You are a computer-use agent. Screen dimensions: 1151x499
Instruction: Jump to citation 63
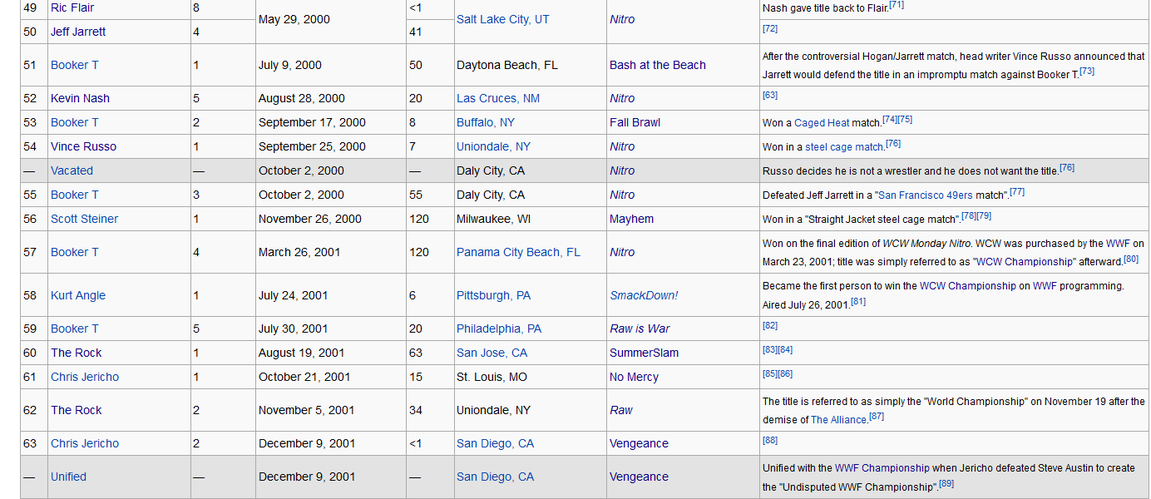click(770, 95)
